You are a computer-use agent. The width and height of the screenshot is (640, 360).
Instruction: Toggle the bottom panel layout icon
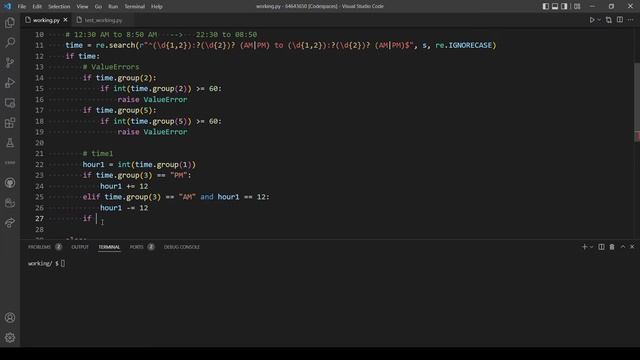pyautogui.click(x=555, y=6)
